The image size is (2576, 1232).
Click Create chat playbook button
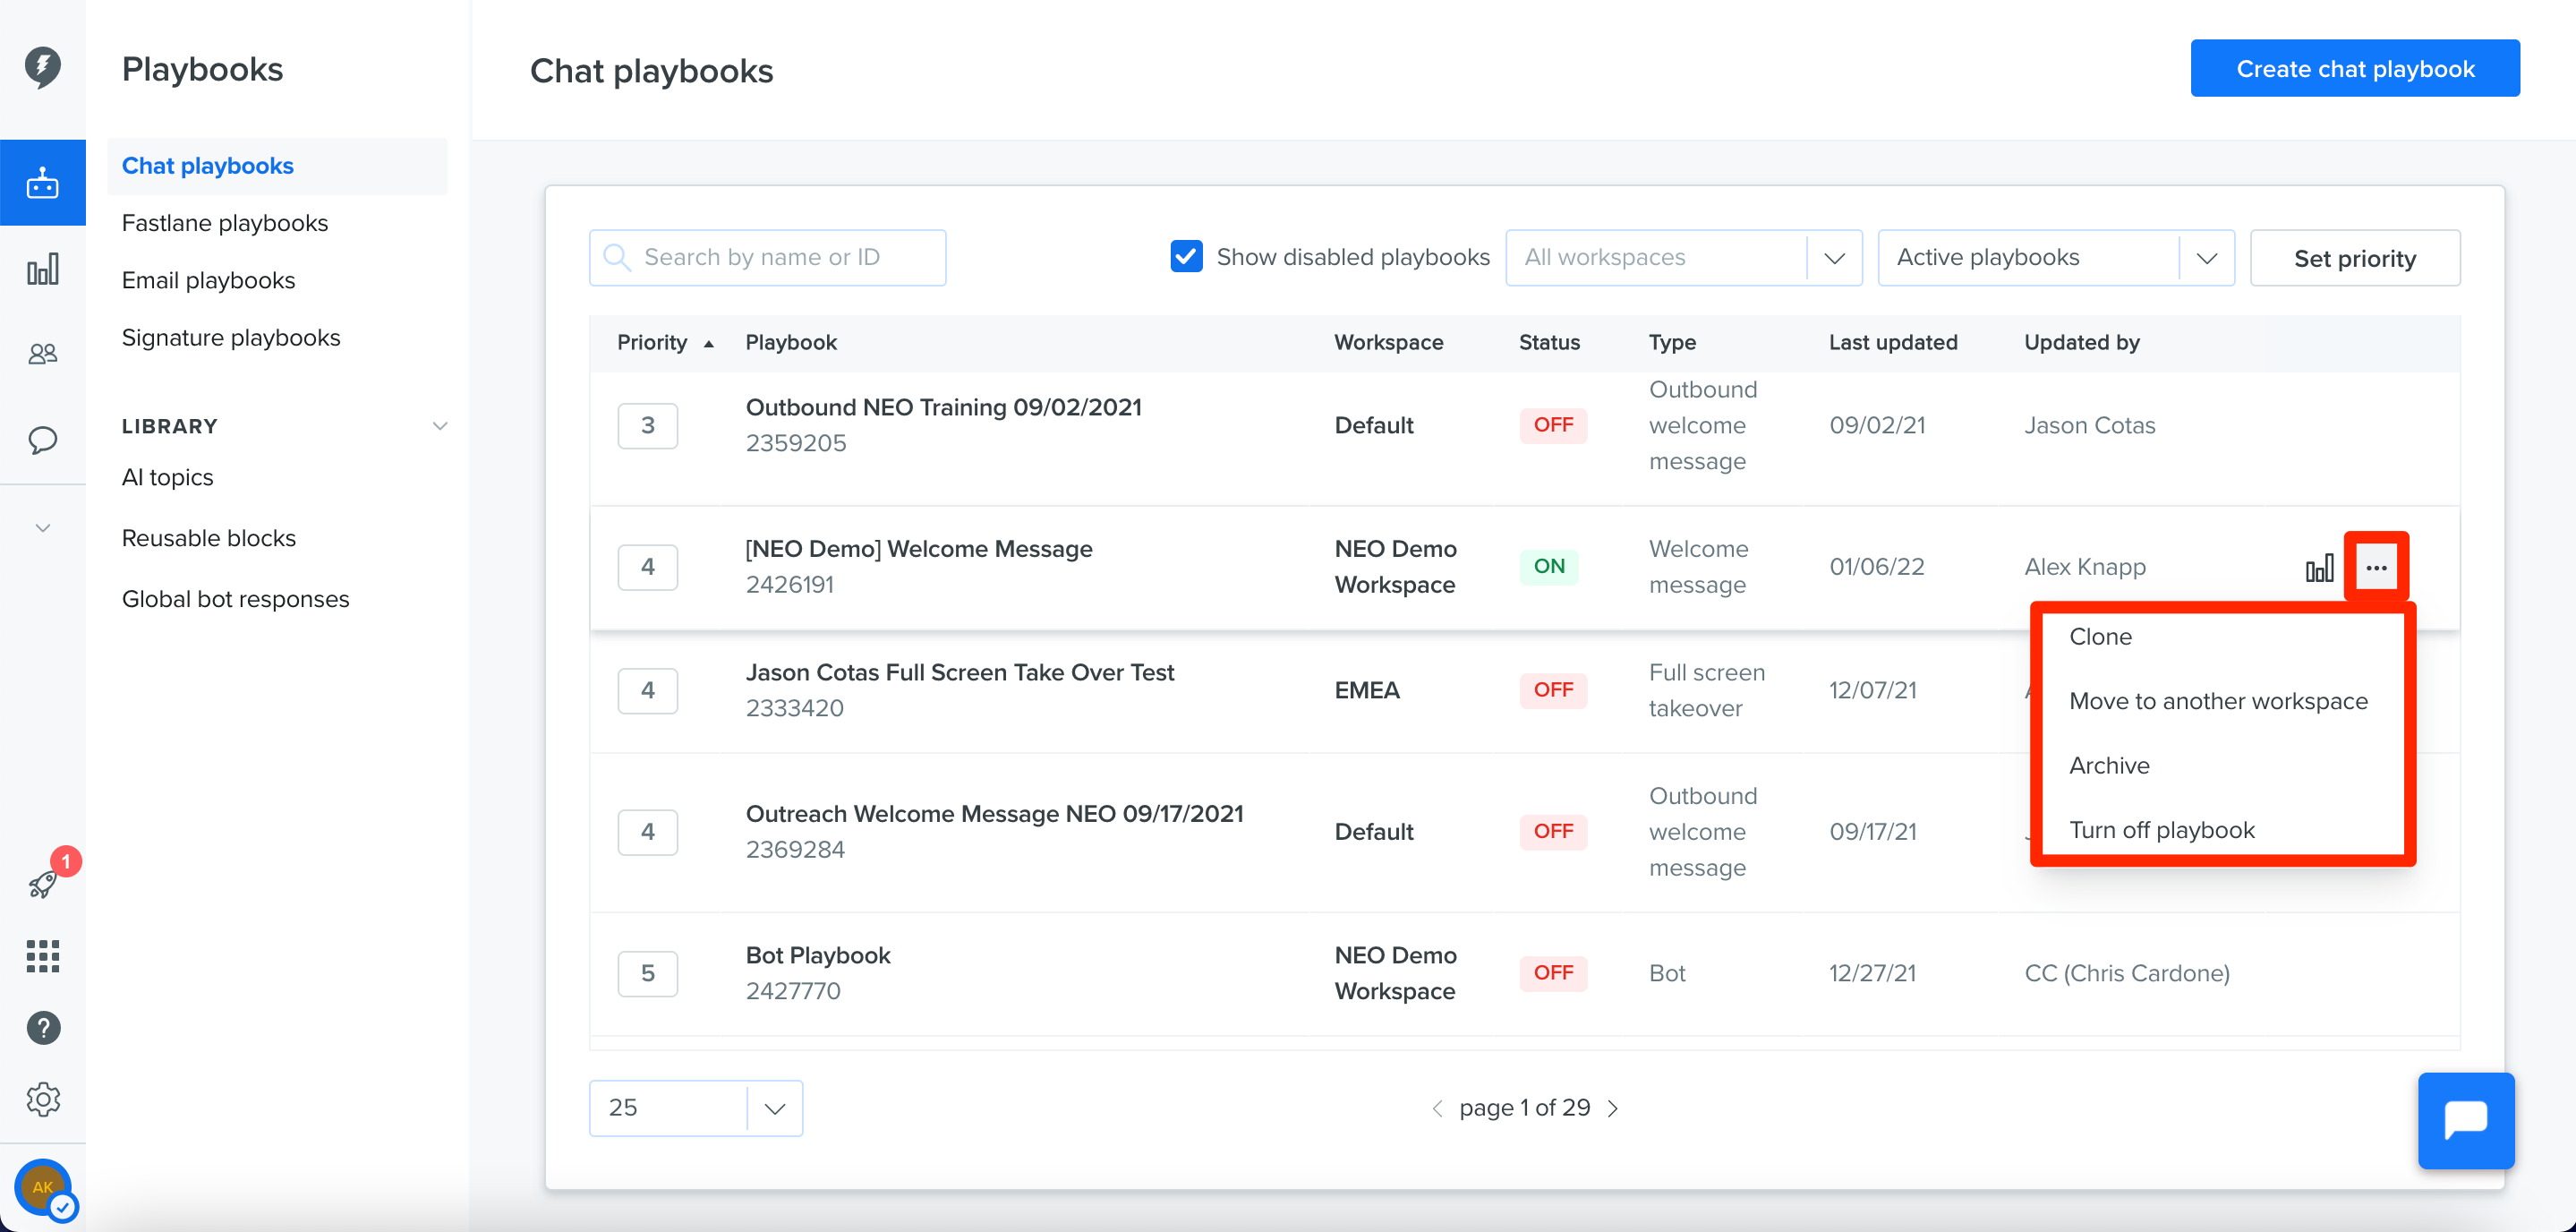pyautogui.click(x=2355, y=69)
